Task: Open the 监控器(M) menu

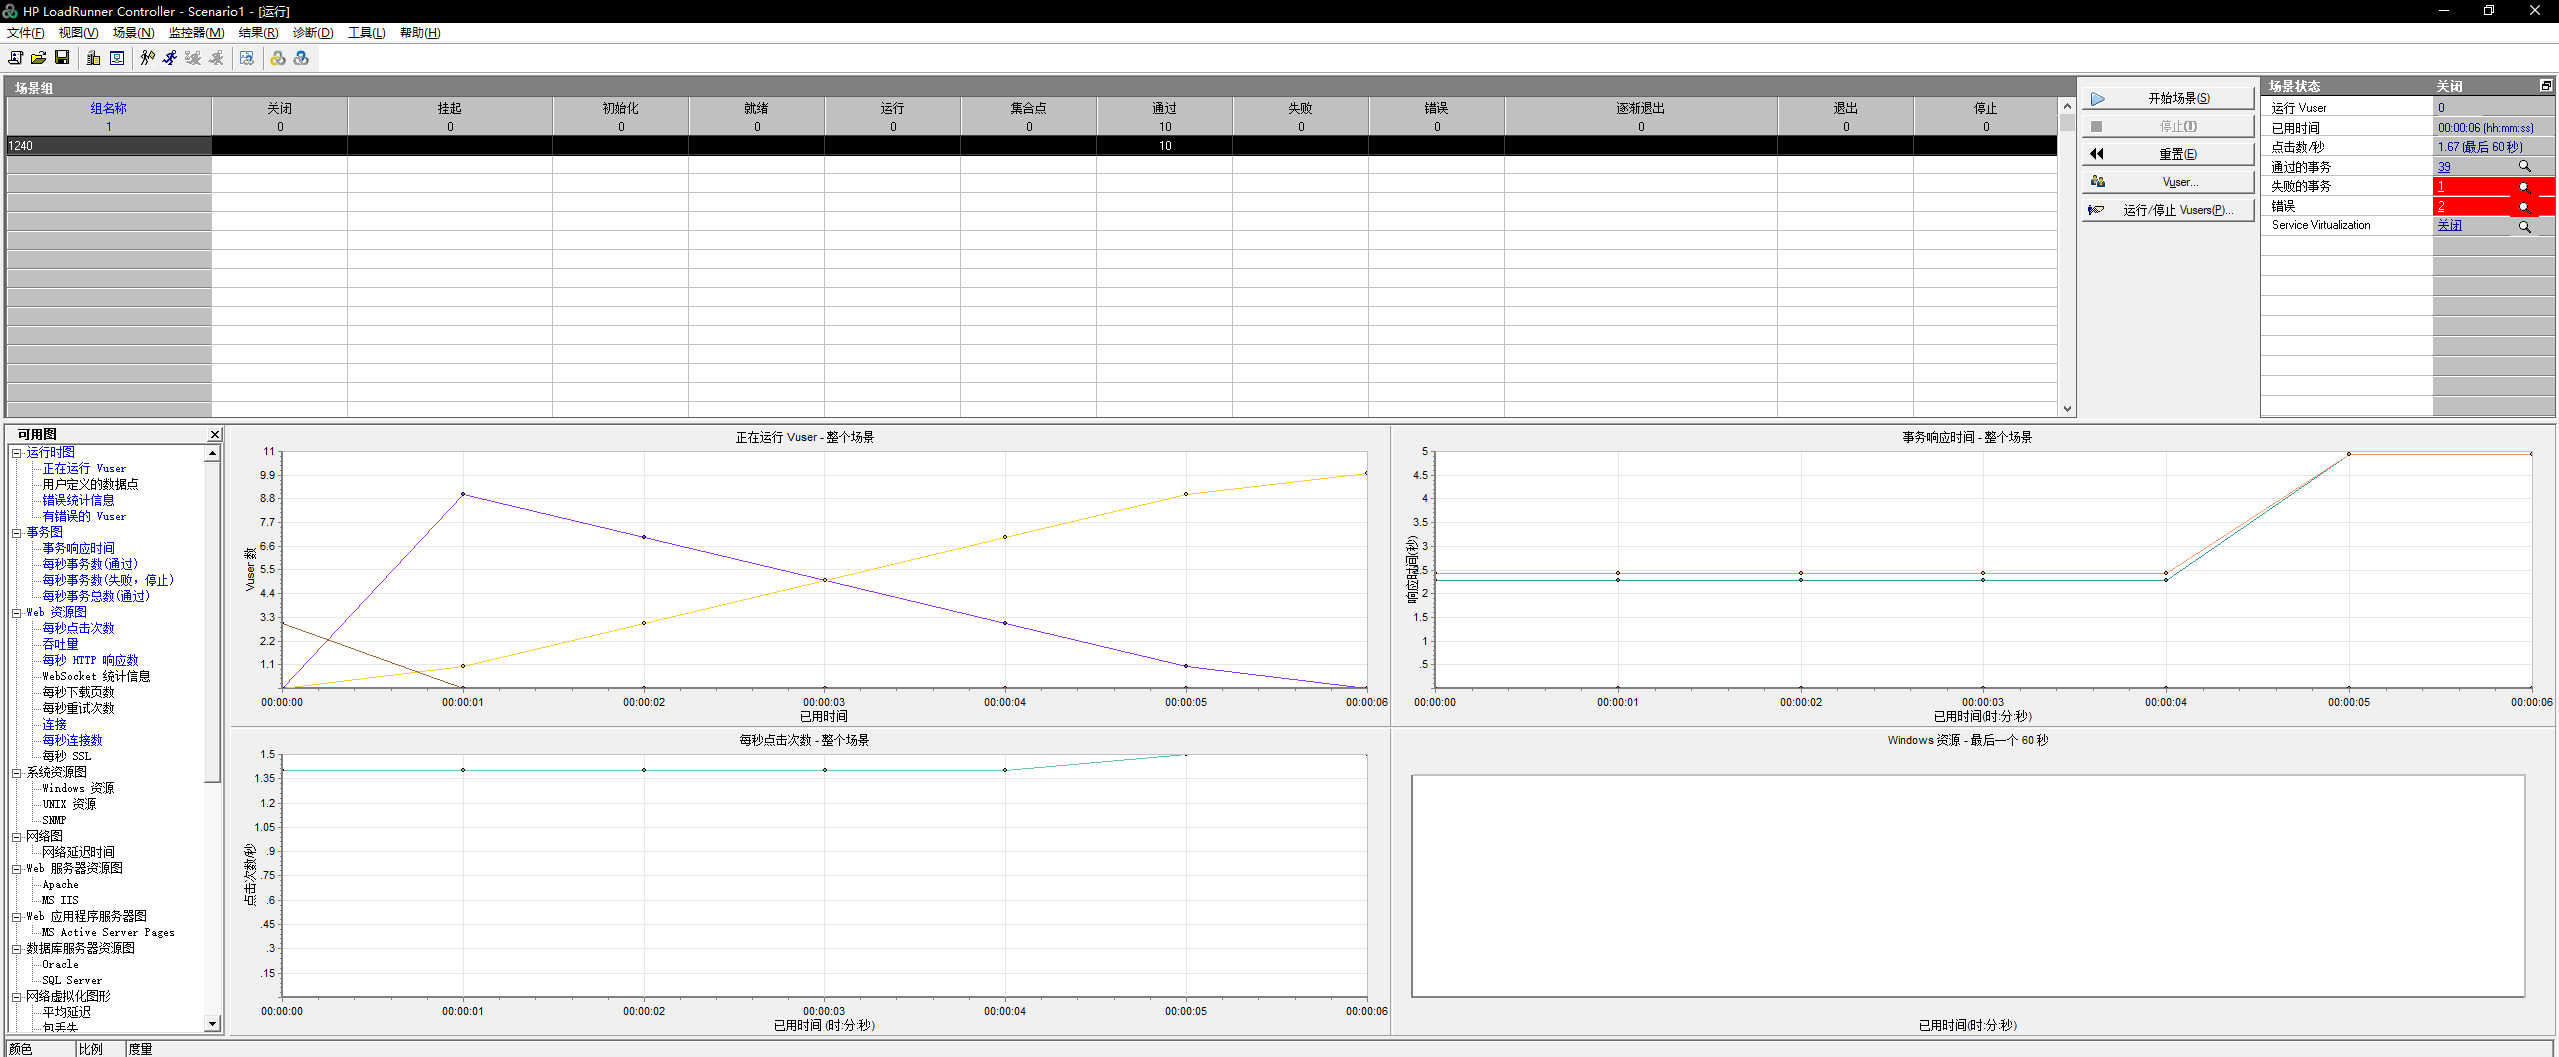Action: tap(196, 33)
